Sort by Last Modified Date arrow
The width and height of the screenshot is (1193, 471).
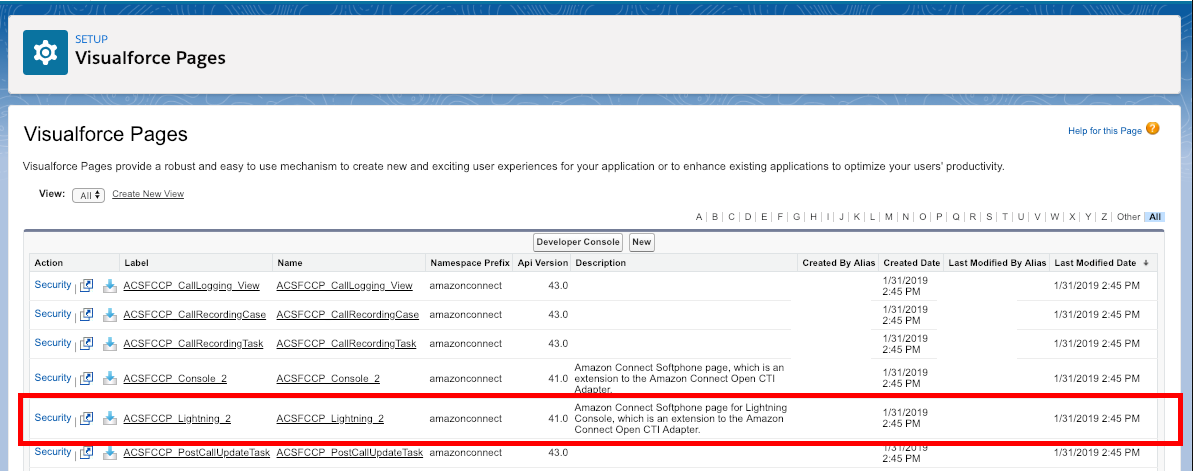point(1146,263)
